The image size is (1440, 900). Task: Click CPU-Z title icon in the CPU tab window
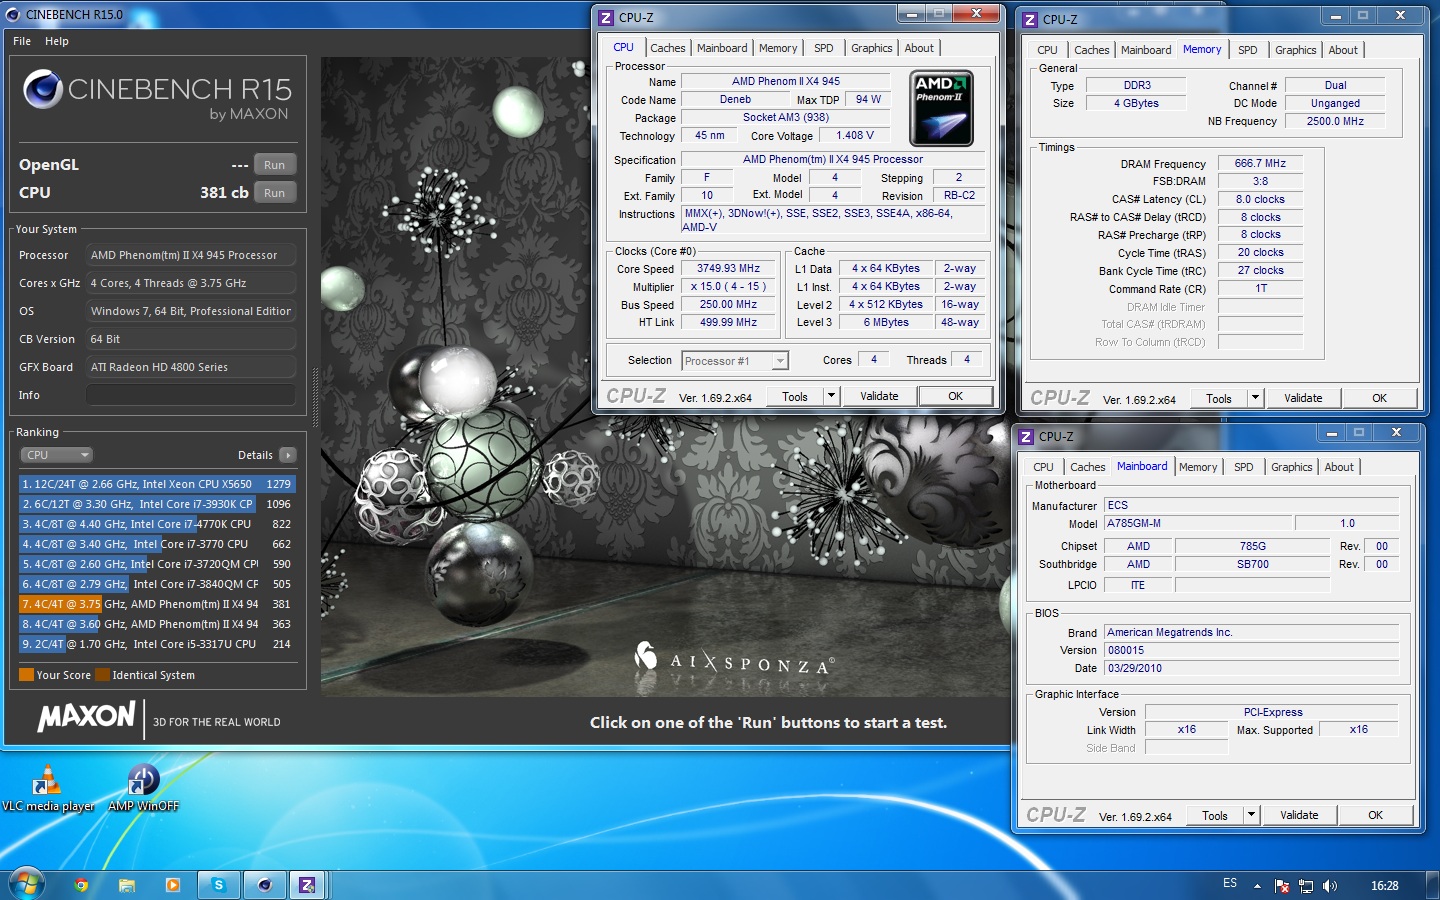pyautogui.click(x=606, y=17)
